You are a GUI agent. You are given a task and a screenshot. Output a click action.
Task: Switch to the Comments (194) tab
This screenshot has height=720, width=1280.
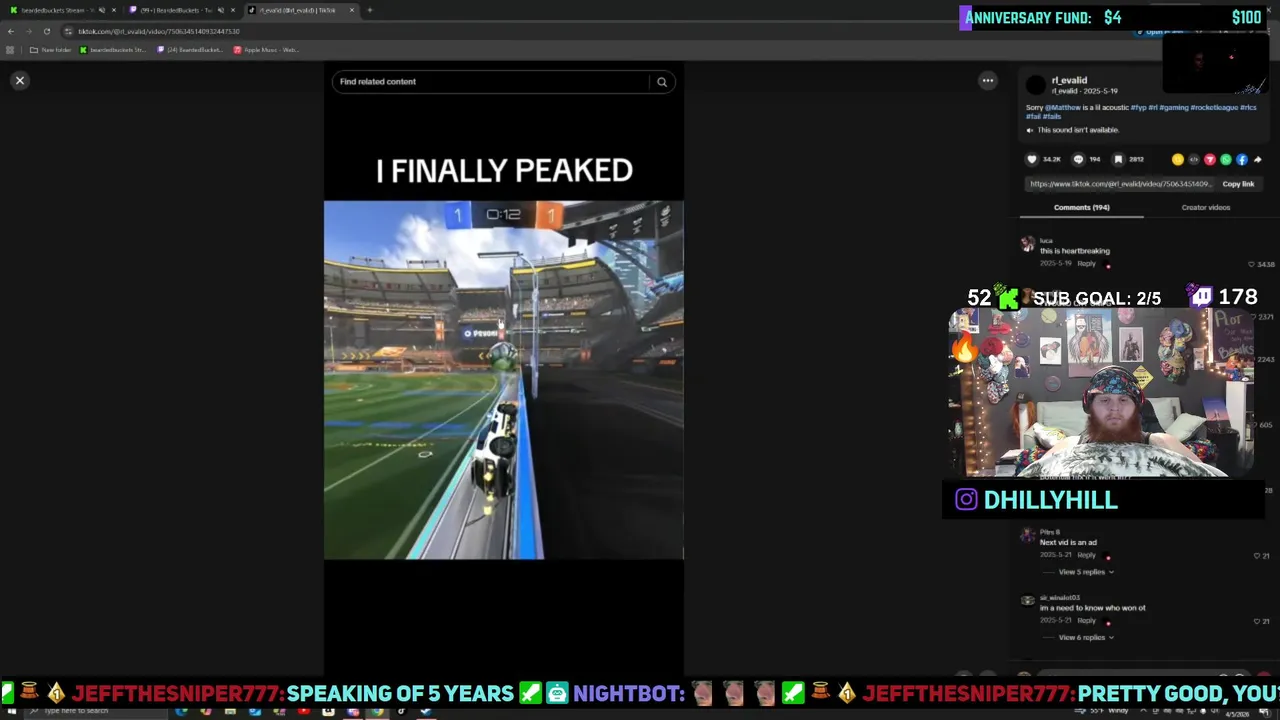pyautogui.click(x=1081, y=207)
